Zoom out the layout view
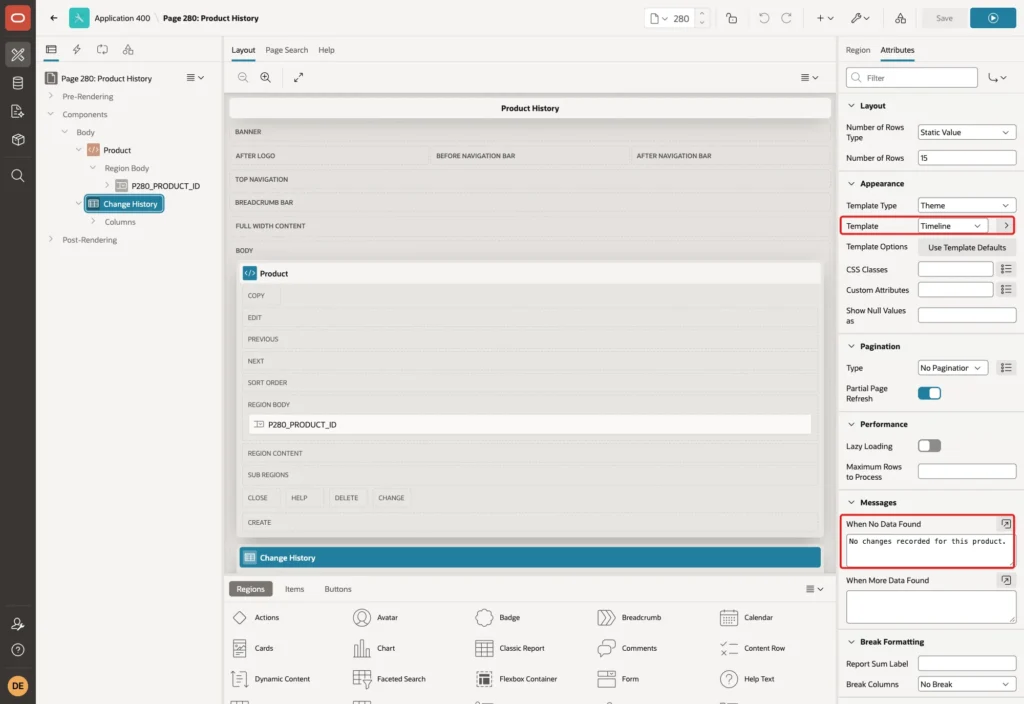 (243, 77)
